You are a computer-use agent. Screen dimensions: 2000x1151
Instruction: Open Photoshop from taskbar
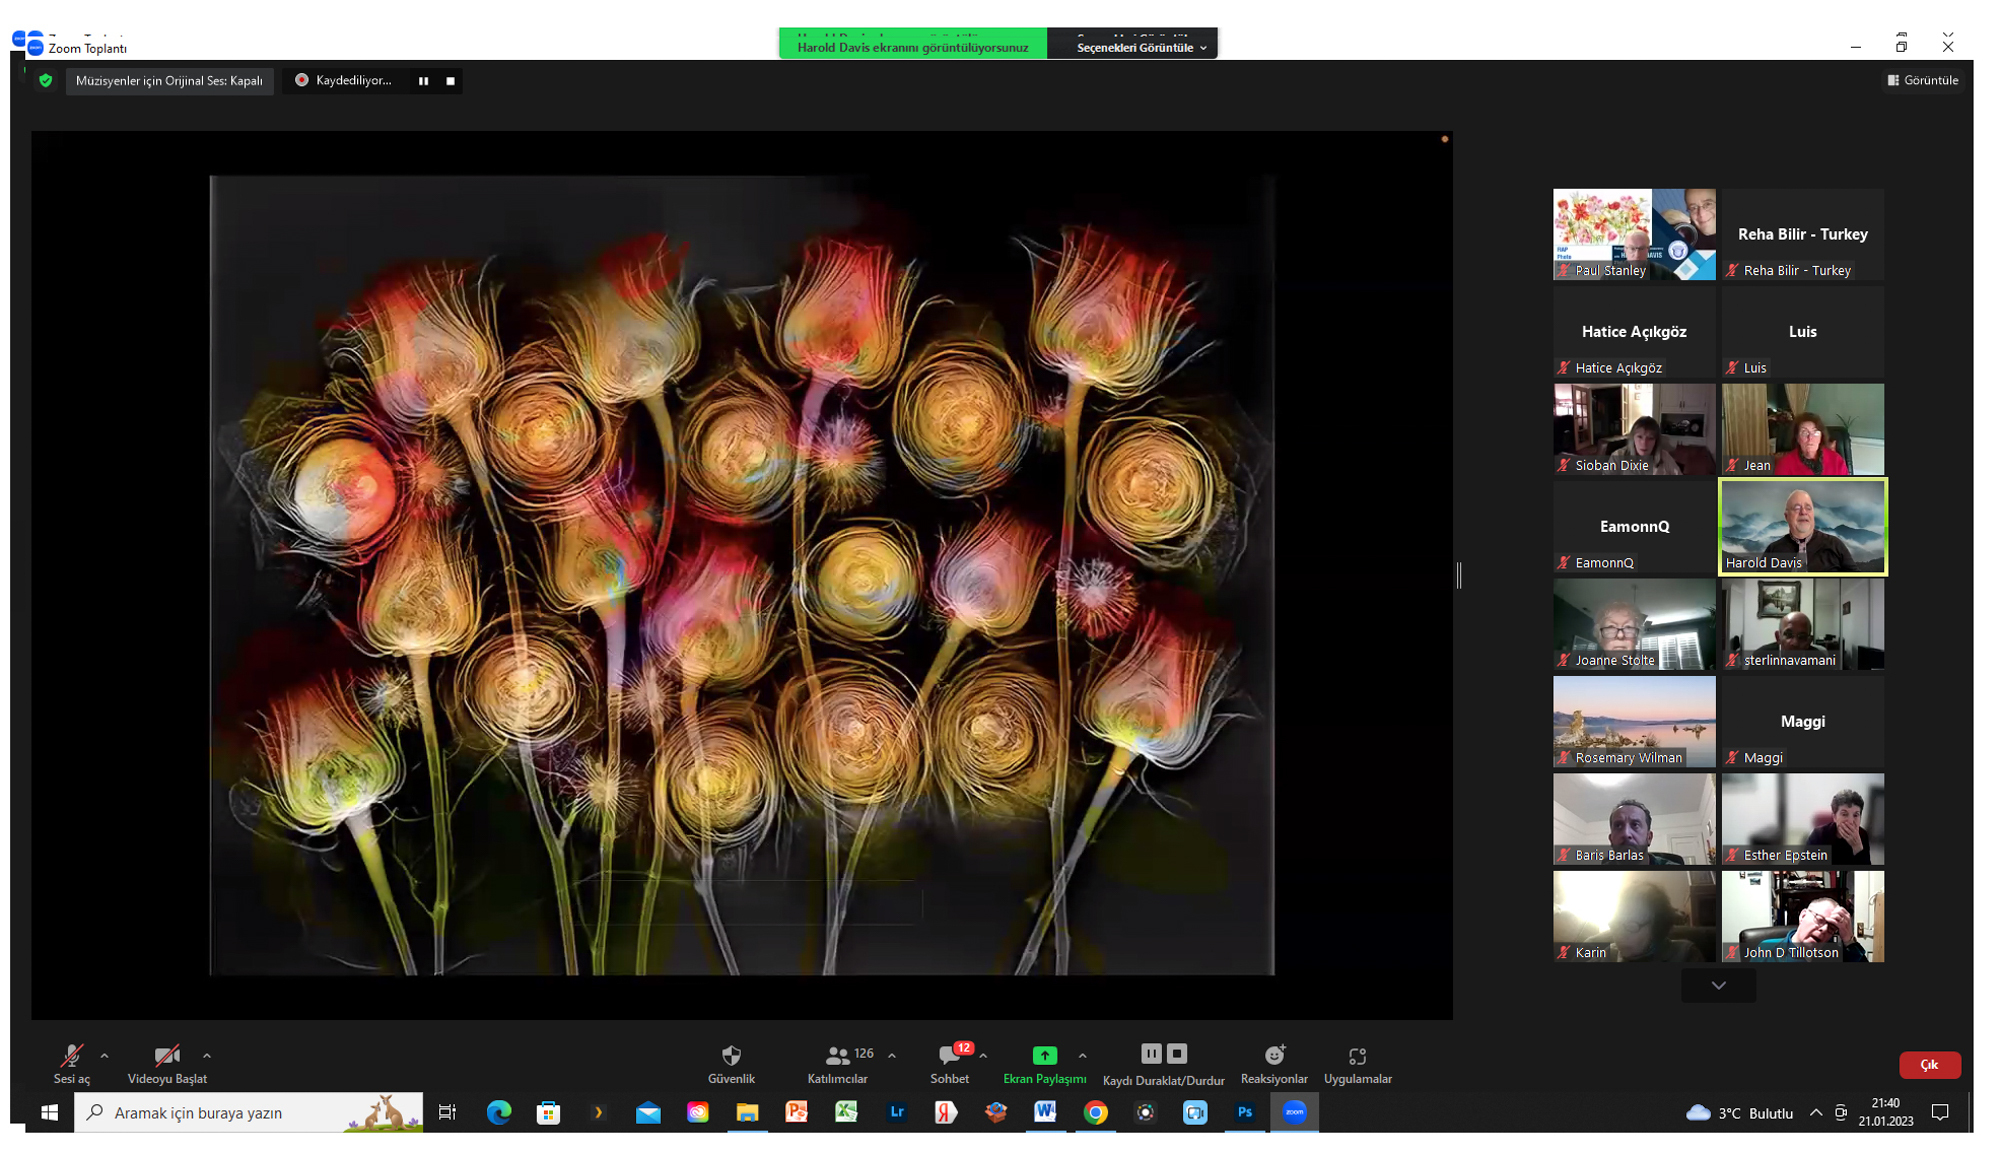(1245, 1112)
